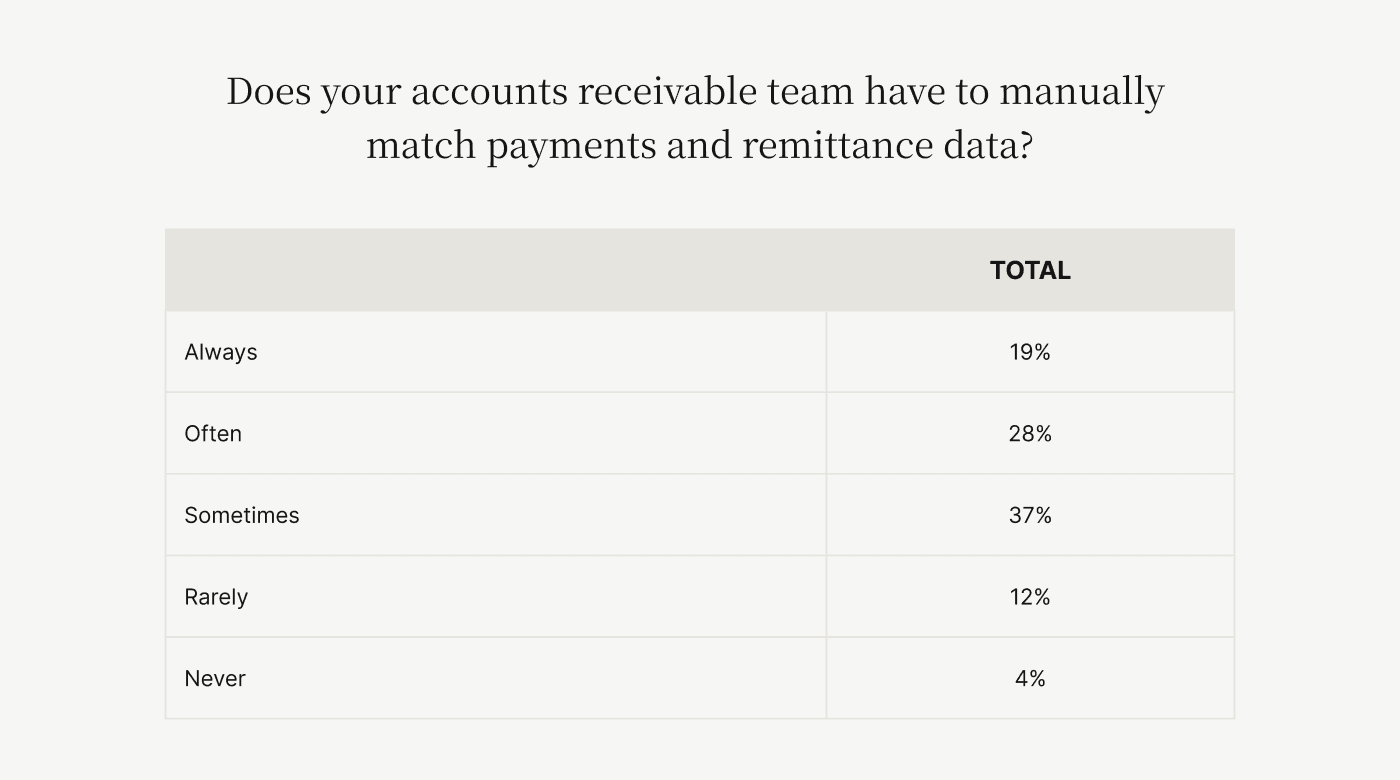Click the 19% value cell

[x=1030, y=352]
